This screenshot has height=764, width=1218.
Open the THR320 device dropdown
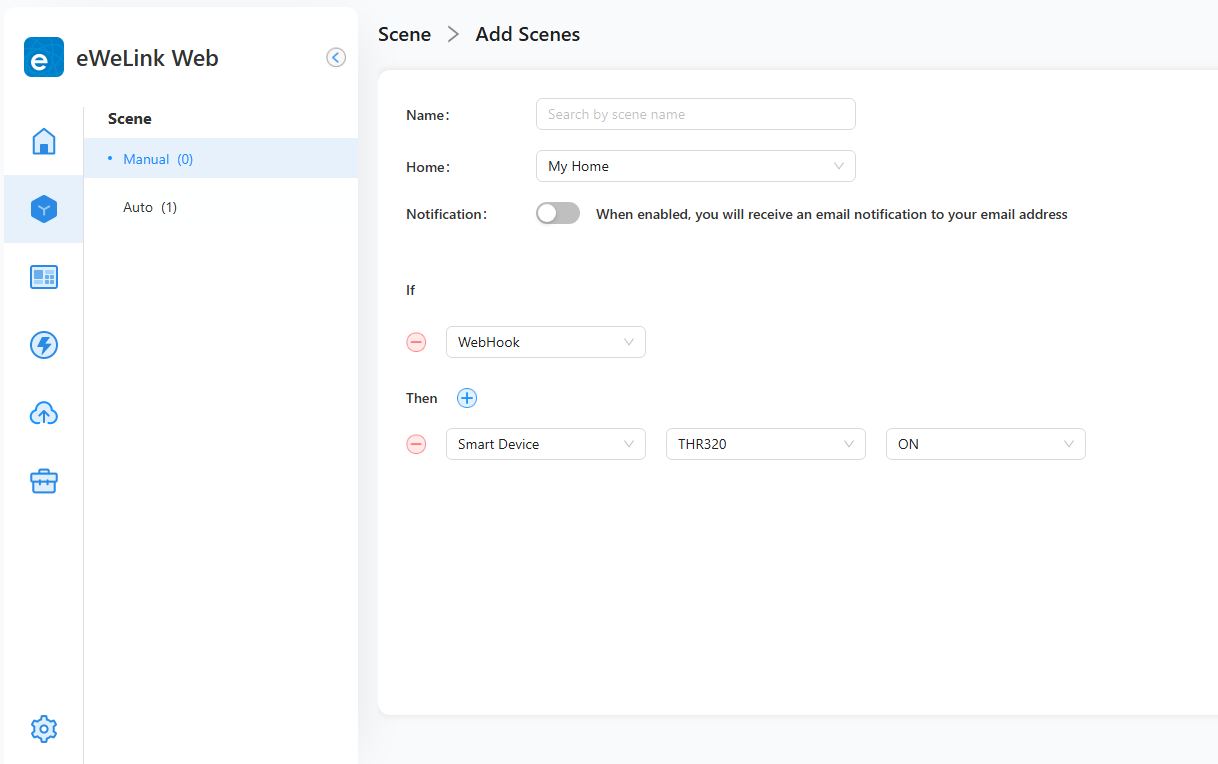click(x=766, y=444)
